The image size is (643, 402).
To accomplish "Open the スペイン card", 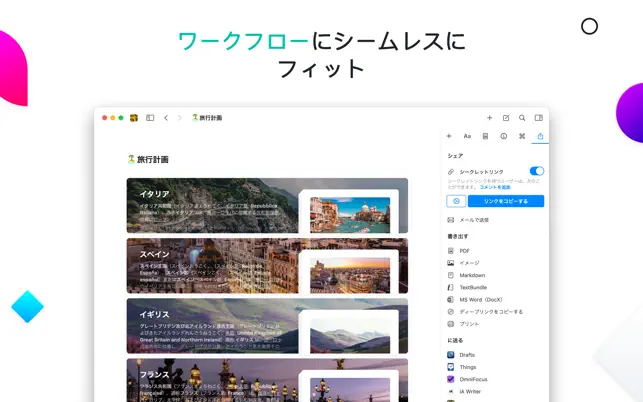I will 267,266.
